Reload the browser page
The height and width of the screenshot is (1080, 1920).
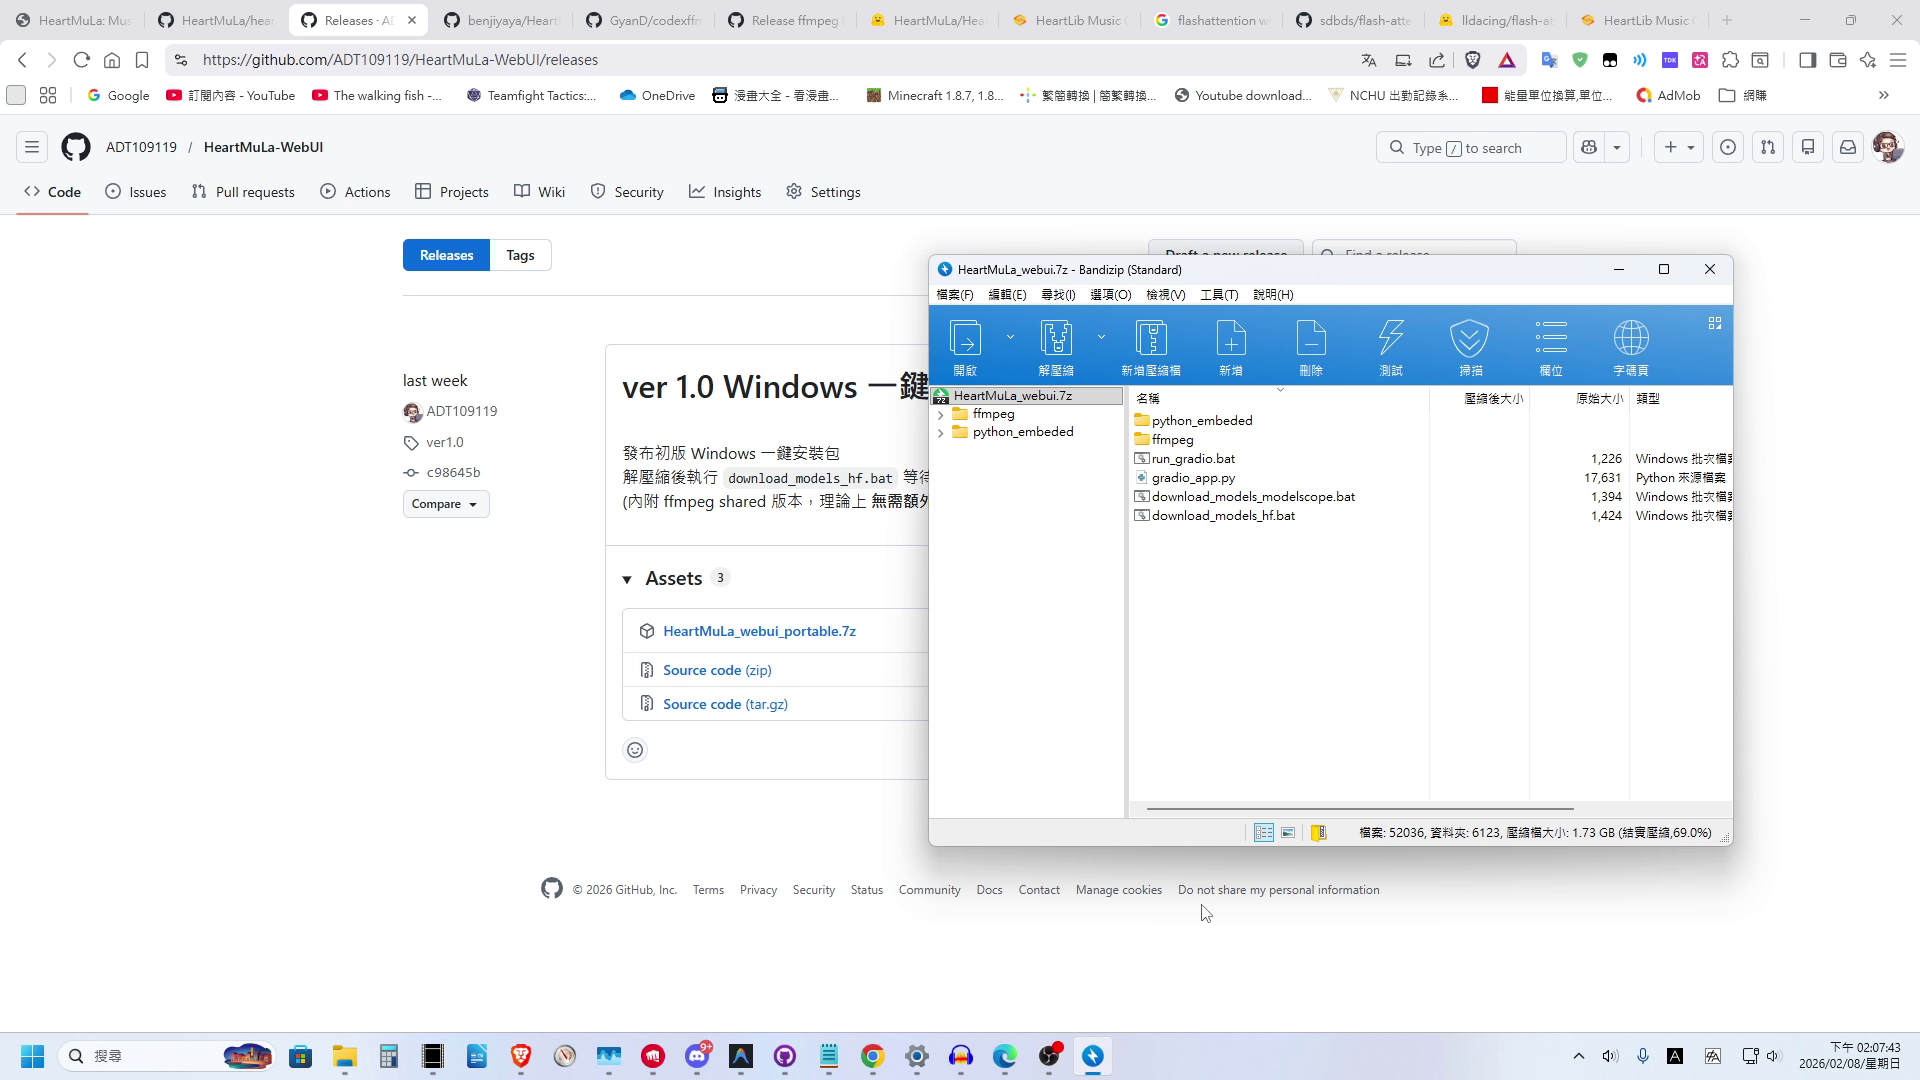(82, 60)
